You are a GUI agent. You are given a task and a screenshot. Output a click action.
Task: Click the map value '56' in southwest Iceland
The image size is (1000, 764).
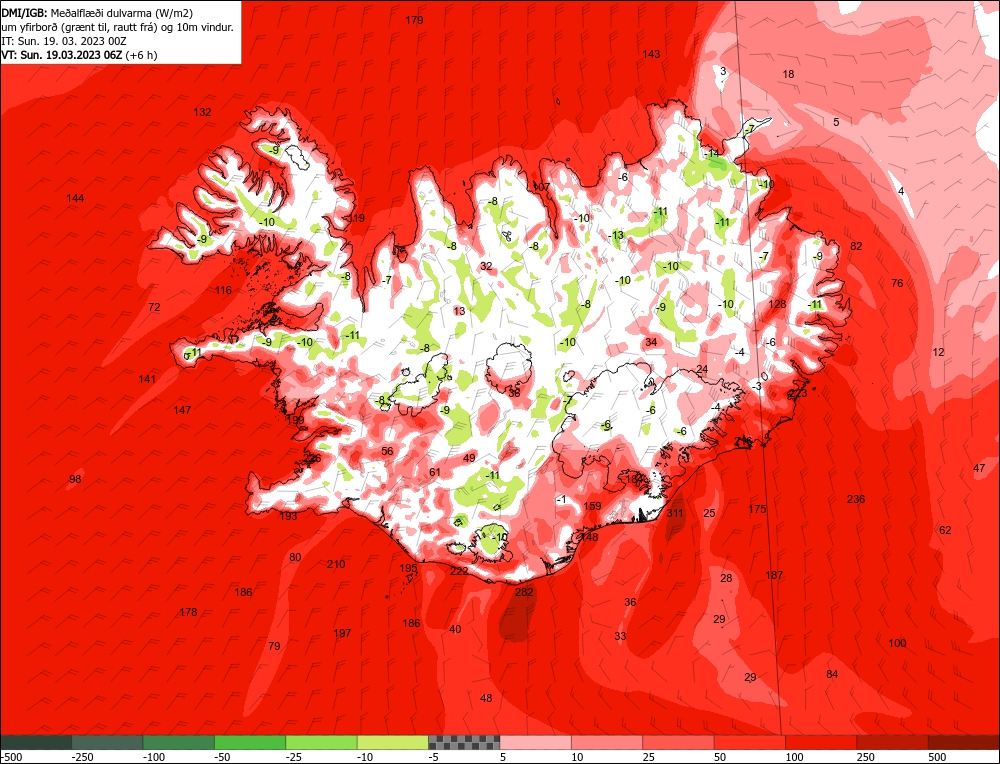tap(387, 452)
